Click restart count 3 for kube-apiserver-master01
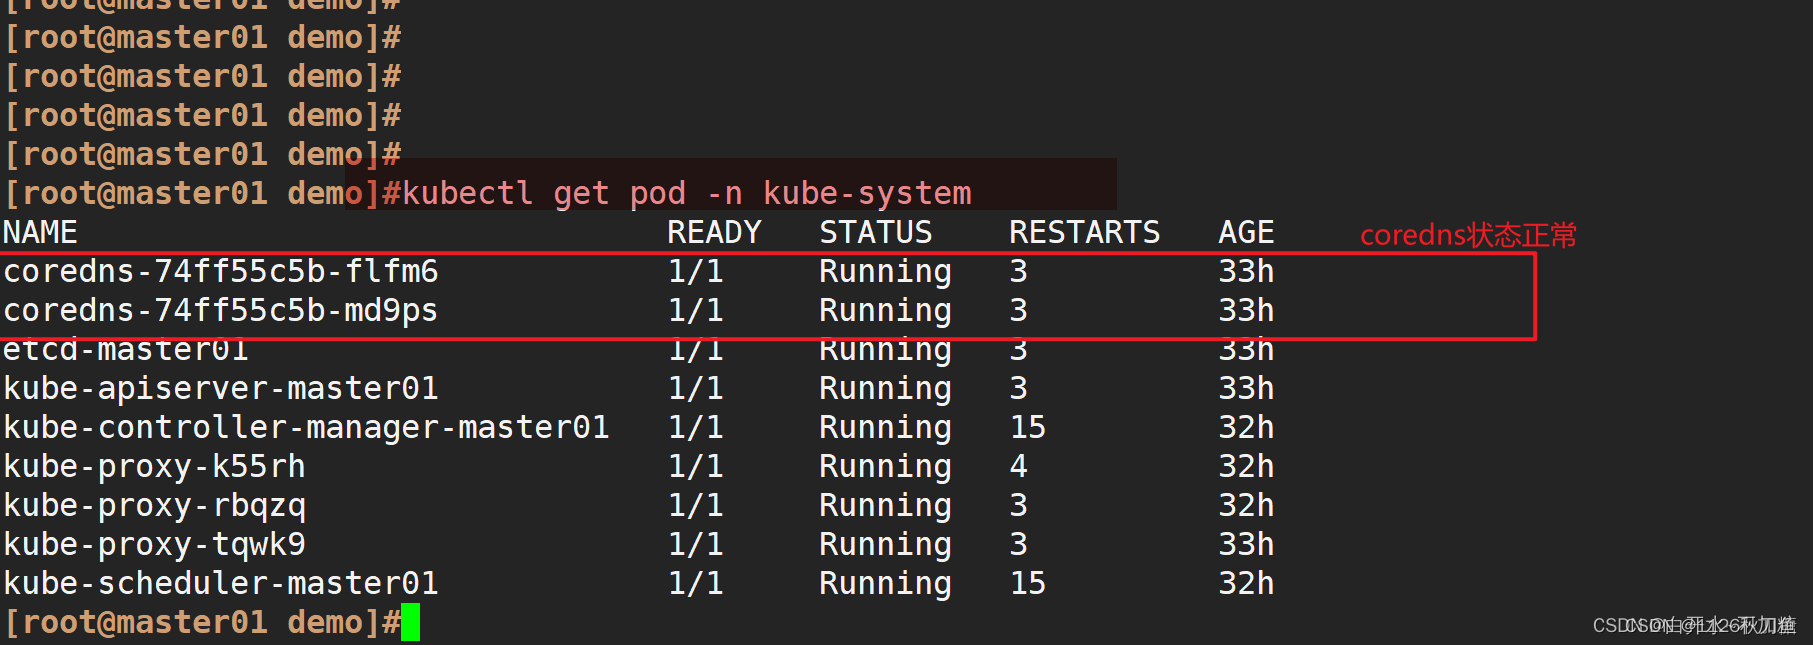This screenshot has width=1813, height=645. pos(1018,388)
